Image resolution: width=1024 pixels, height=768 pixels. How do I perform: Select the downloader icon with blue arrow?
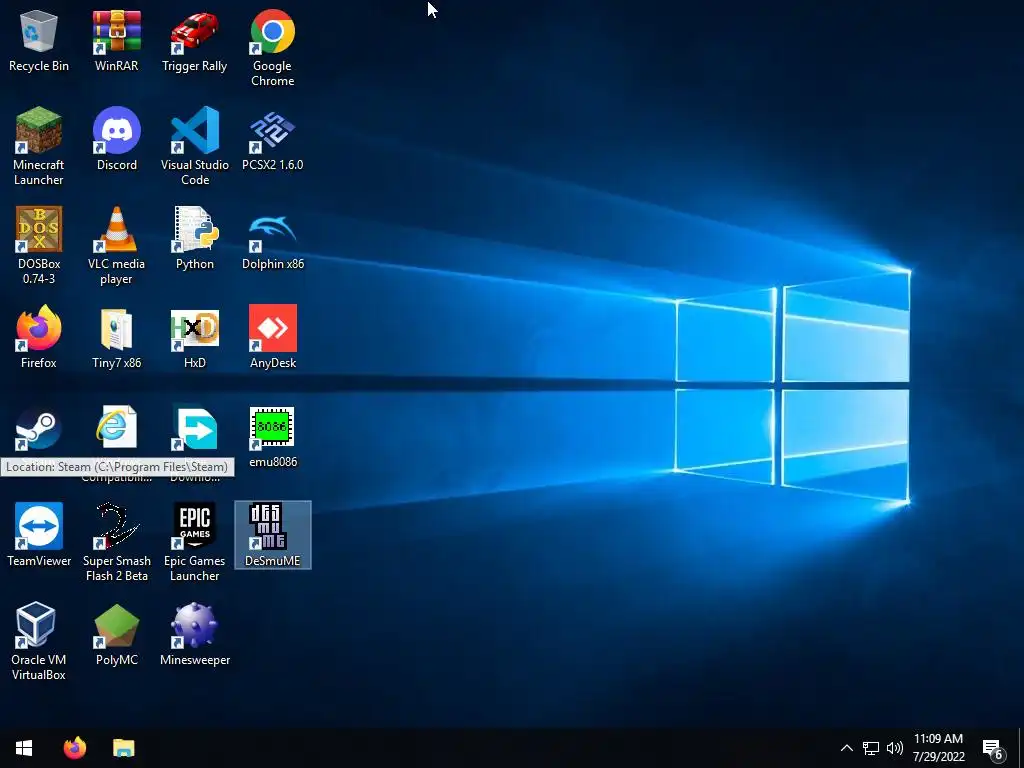tap(195, 428)
